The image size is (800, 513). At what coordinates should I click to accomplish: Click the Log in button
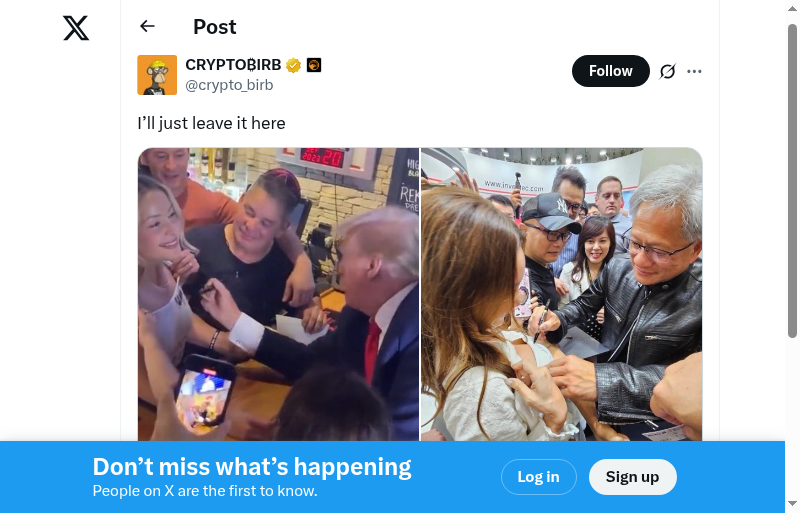coord(538,477)
